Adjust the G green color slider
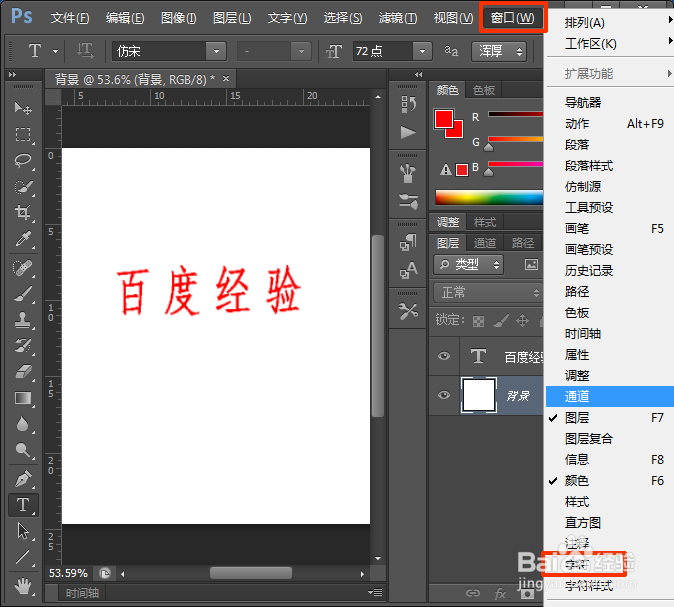The width and height of the screenshot is (674, 607). [488, 147]
